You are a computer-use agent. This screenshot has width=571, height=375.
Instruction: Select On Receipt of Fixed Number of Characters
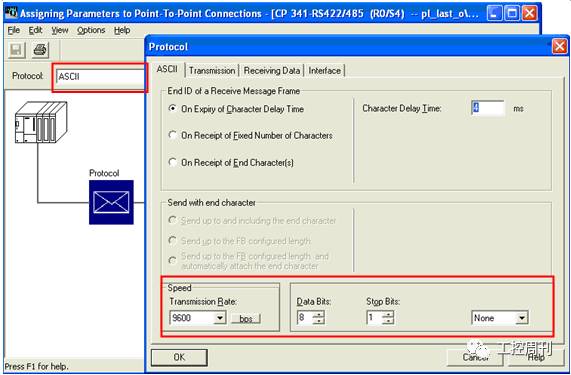[173, 135]
